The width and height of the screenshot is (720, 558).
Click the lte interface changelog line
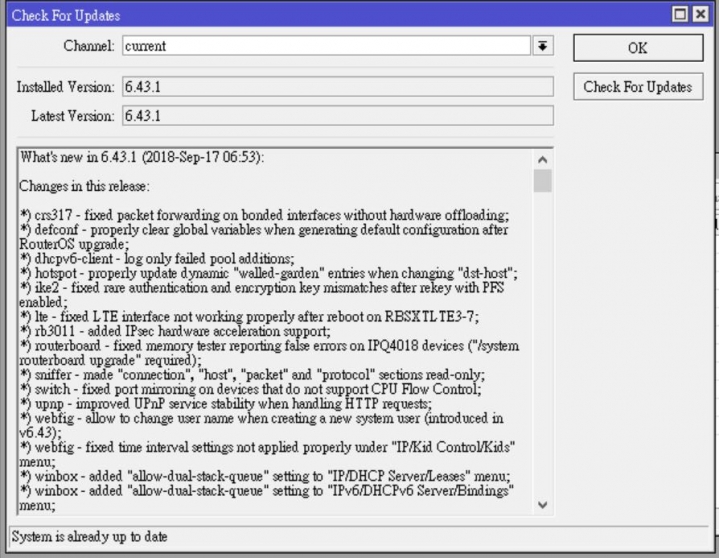click(250, 316)
